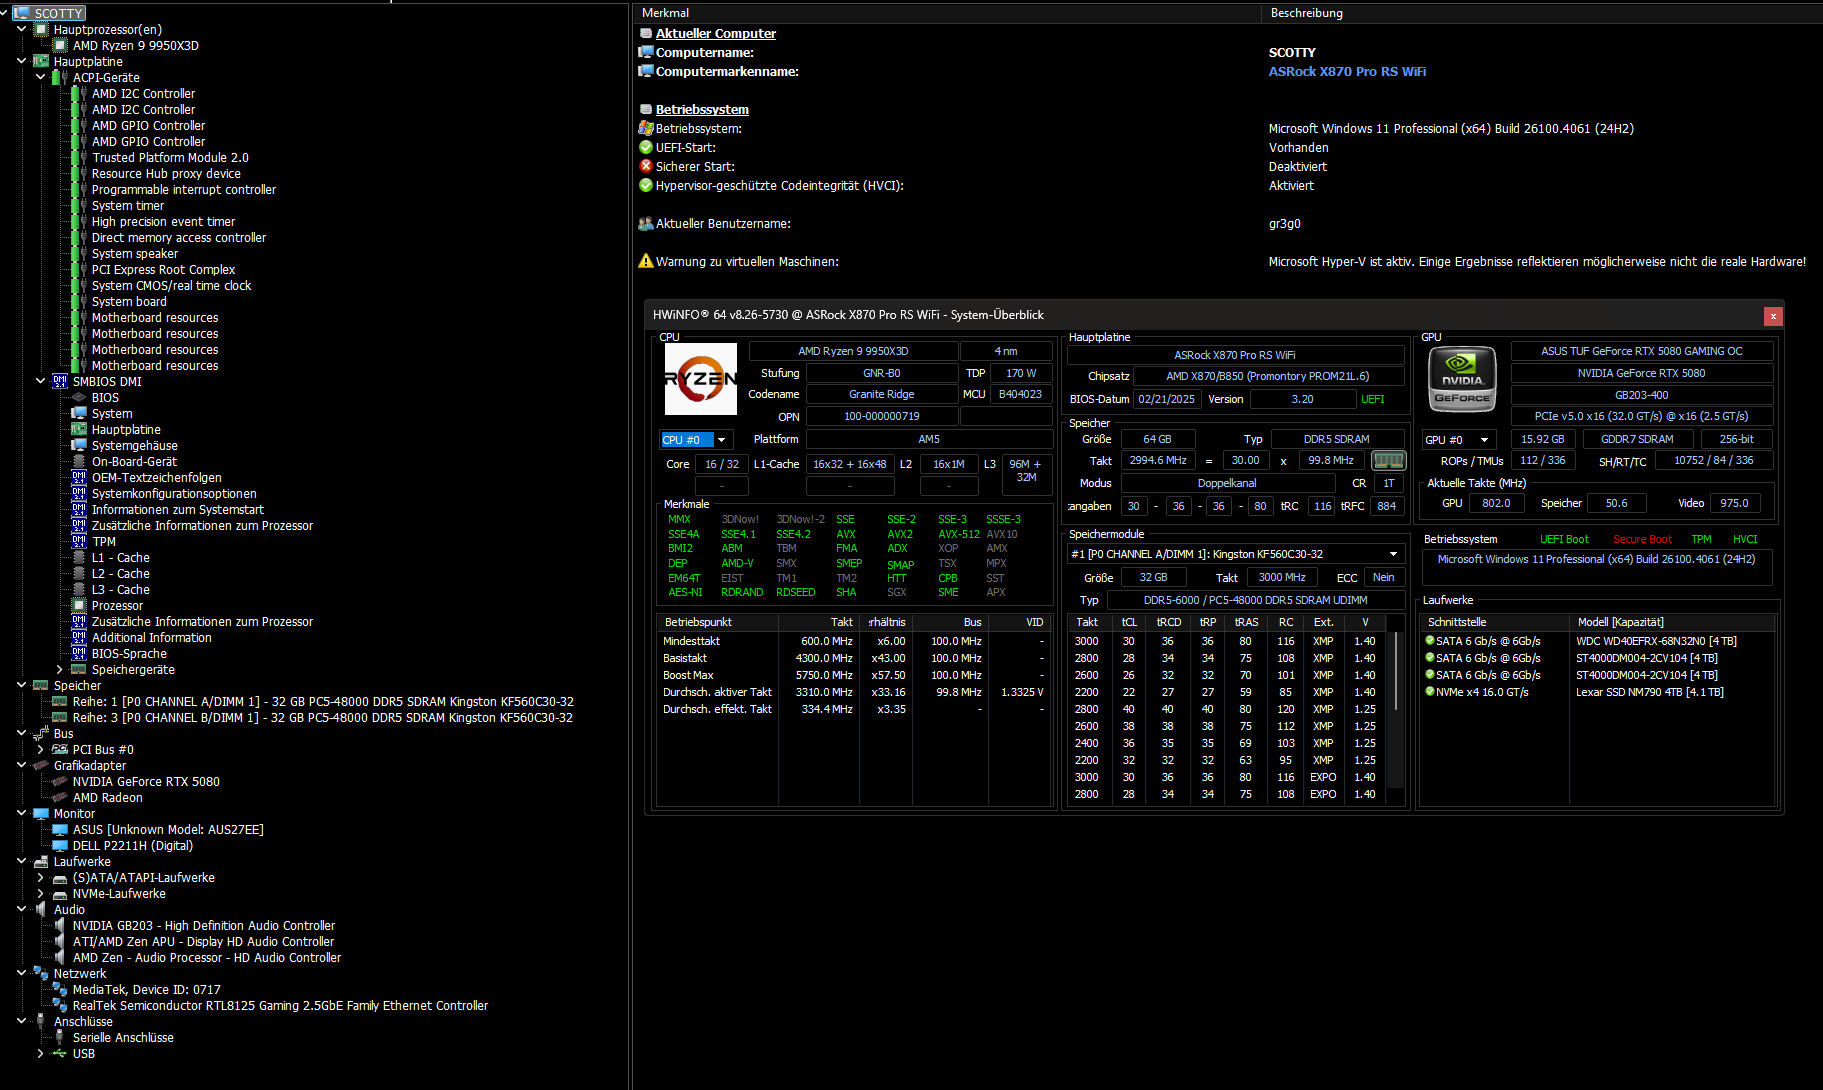Select the BIOS tree item
The height and width of the screenshot is (1090, 1823).
pos(105,397)
